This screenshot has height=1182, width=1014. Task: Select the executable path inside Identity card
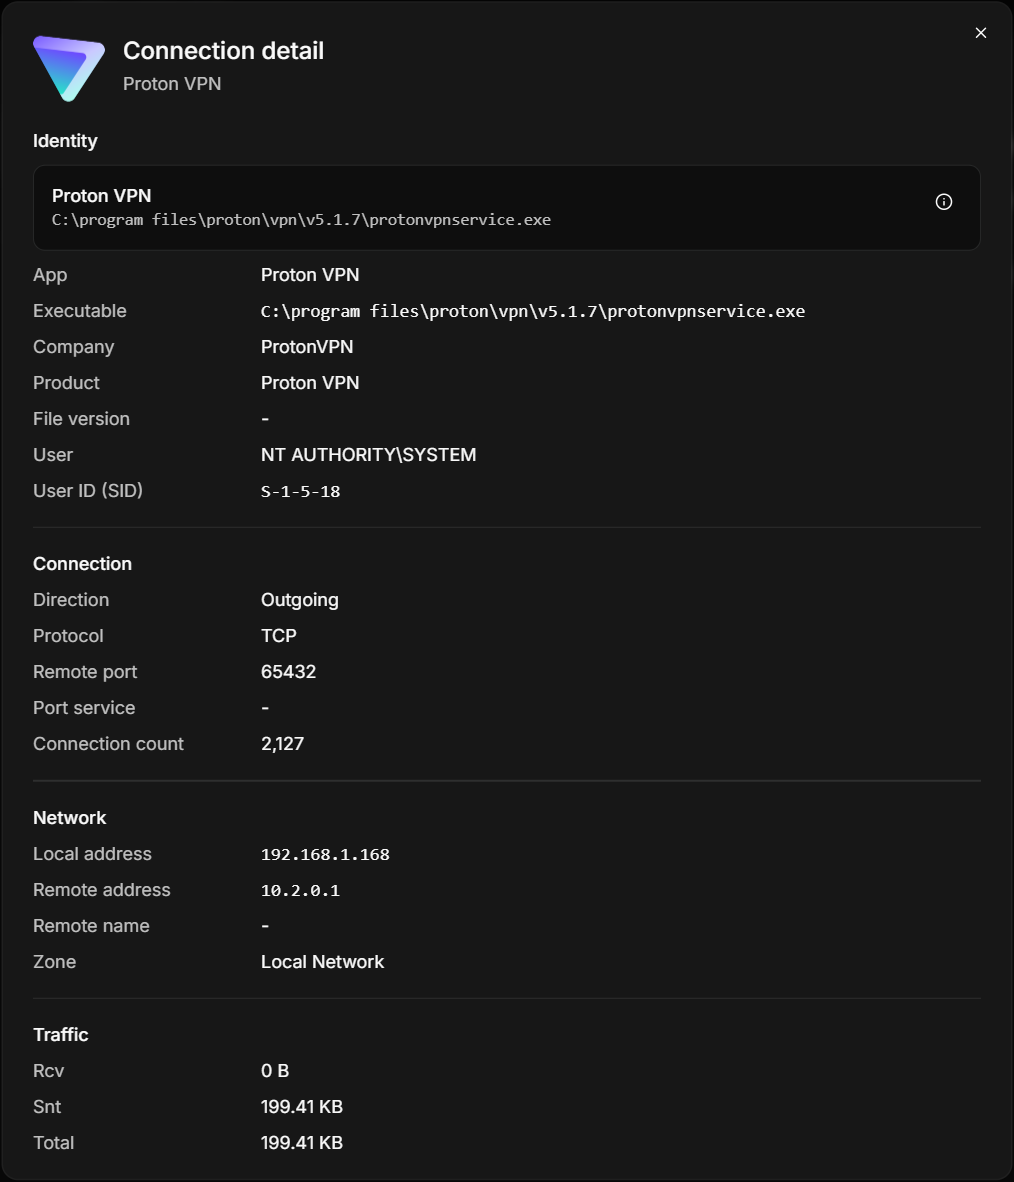pyautogui.click(x=301, y=220)
